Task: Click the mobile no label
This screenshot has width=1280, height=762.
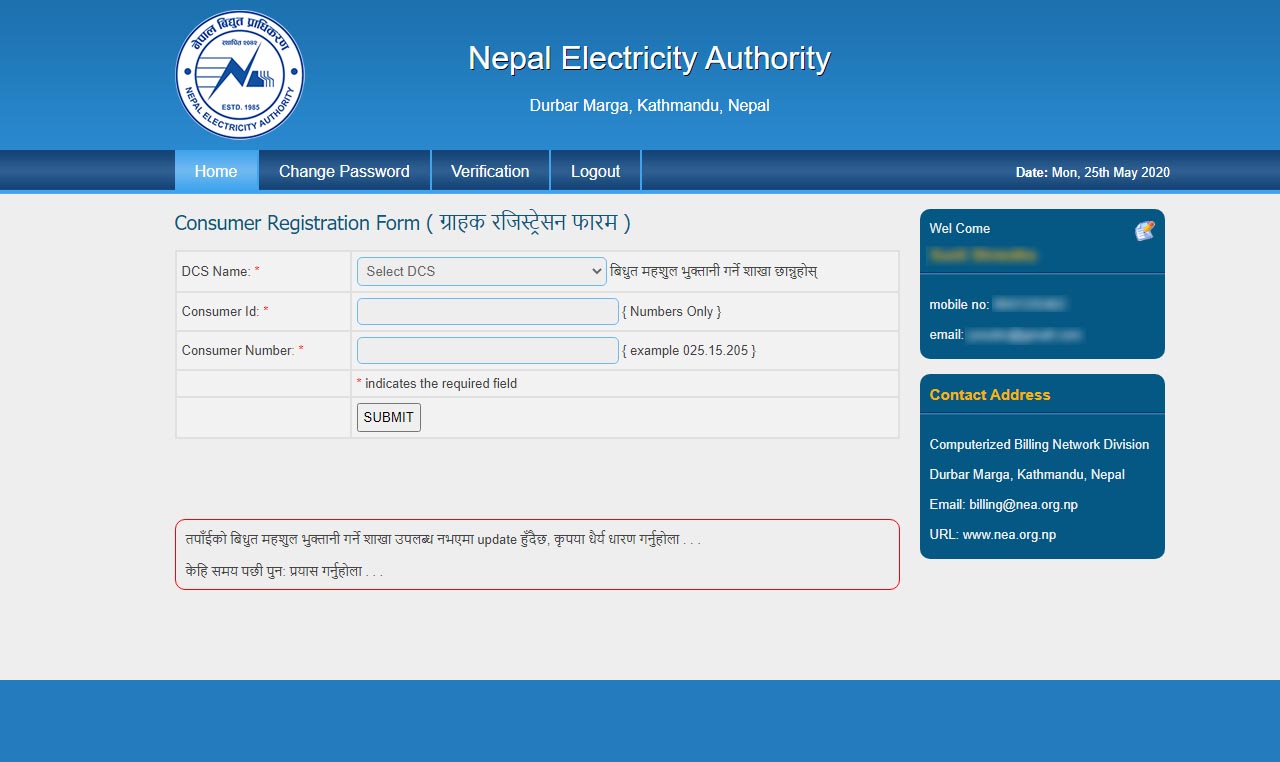Action: (x=960, y=304)
